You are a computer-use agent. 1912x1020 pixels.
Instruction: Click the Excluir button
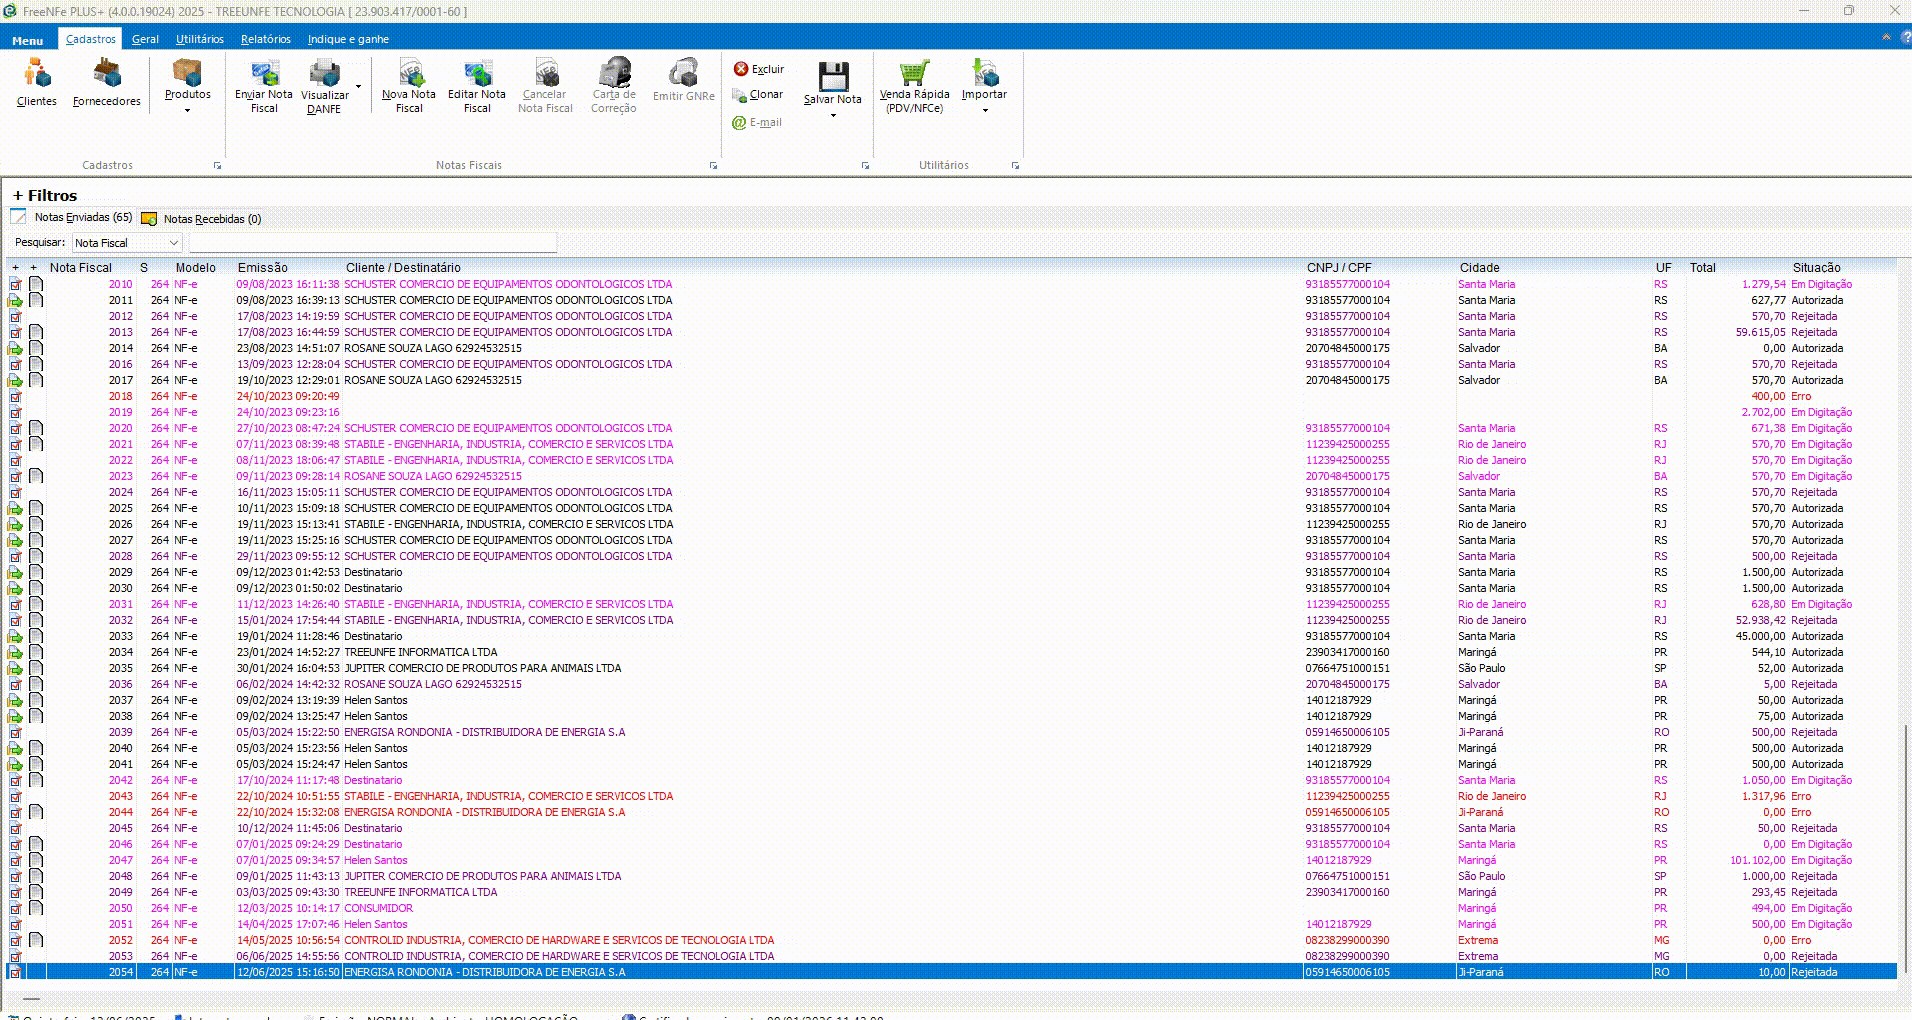click(x=759, y=69)
